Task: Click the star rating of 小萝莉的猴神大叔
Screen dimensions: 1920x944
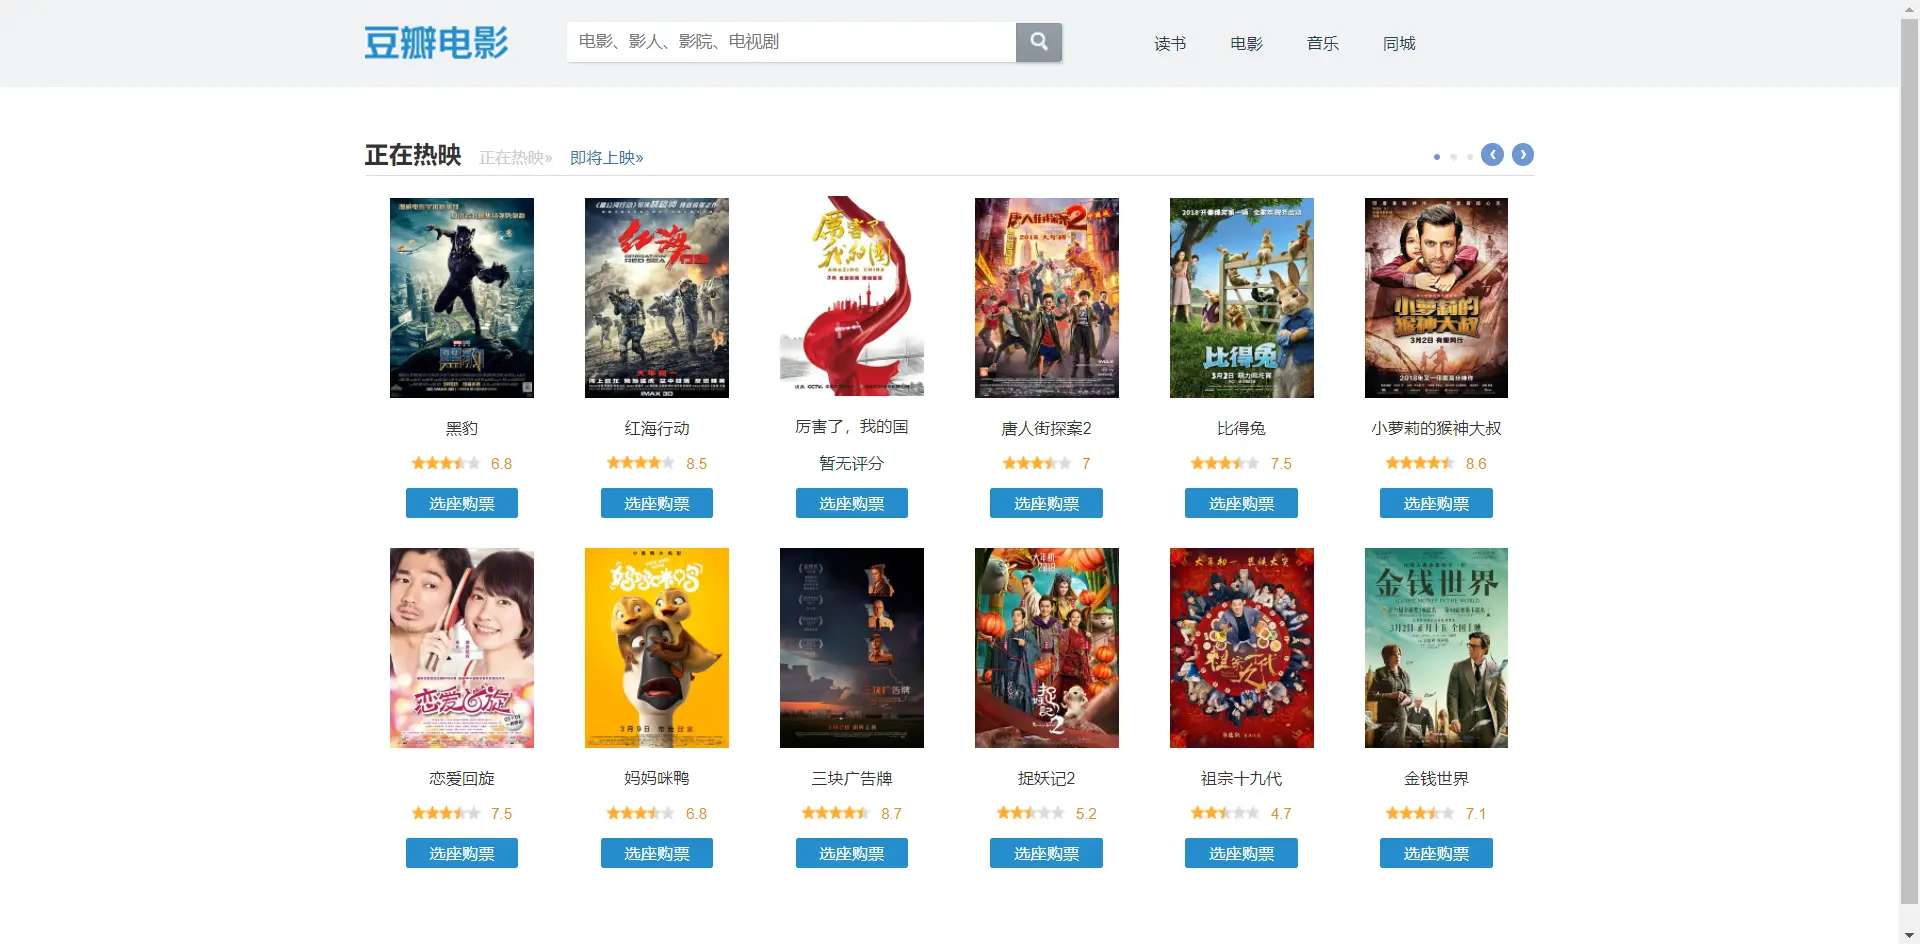Action: 1420,463
